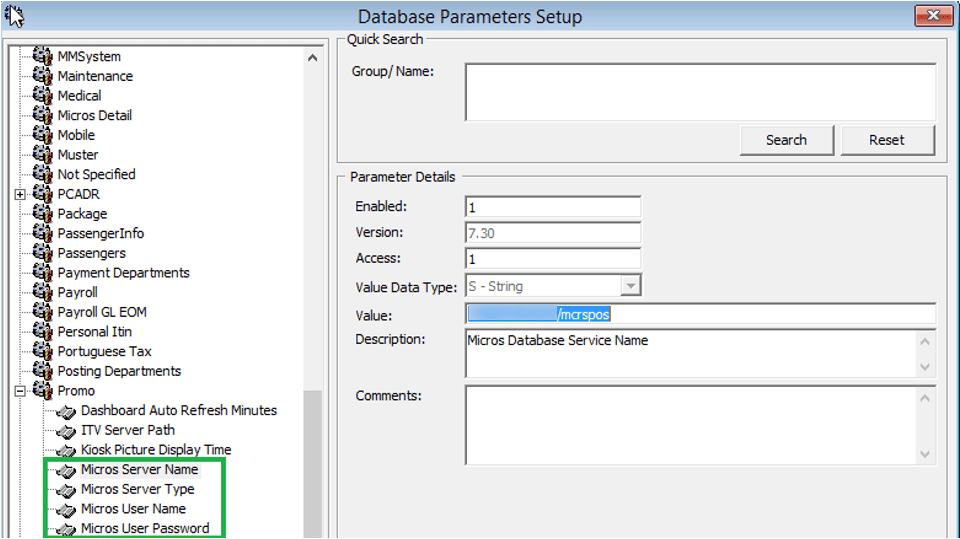Click the Mobile group icon

click(x=42, y=134)
